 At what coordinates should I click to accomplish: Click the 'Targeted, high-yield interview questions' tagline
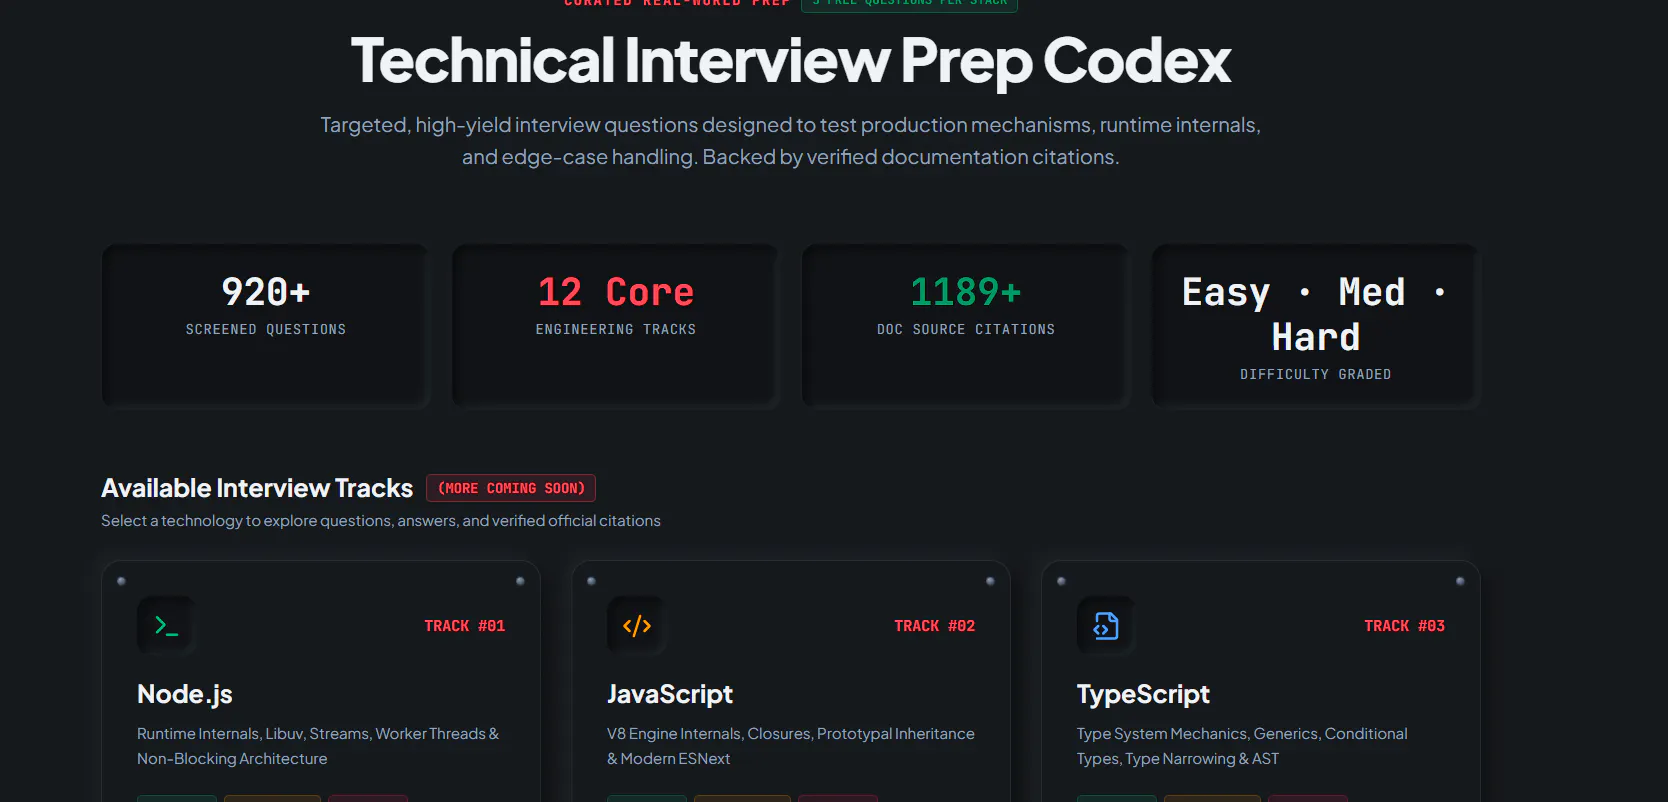(791, 141)
